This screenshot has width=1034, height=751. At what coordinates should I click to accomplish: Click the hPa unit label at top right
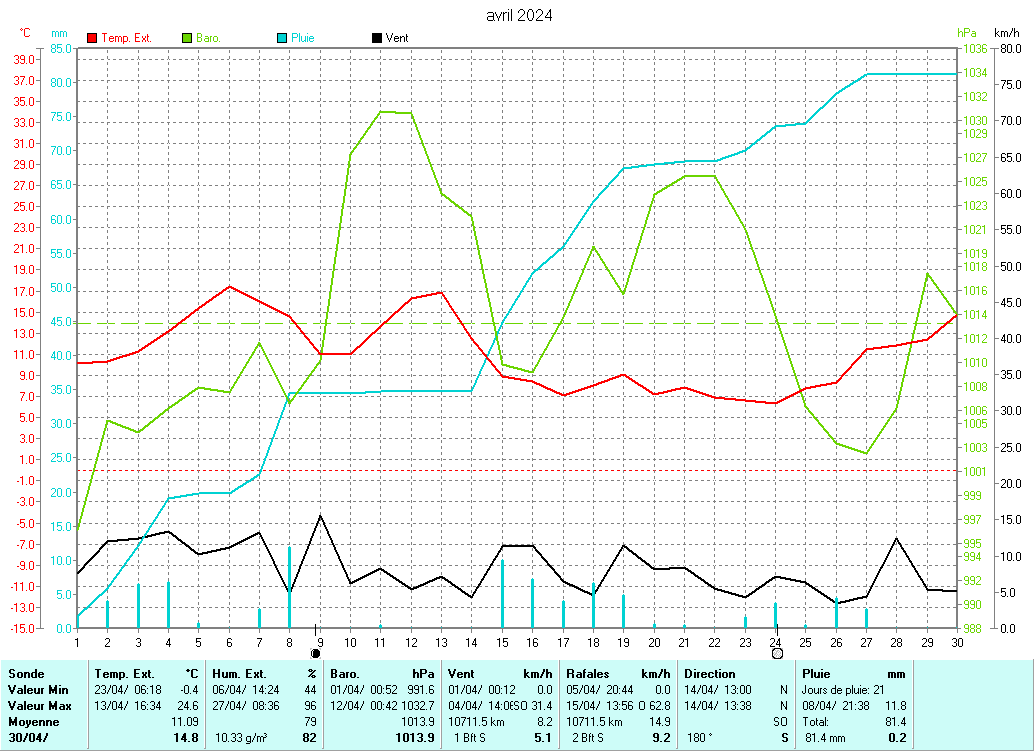pos(965,33)
